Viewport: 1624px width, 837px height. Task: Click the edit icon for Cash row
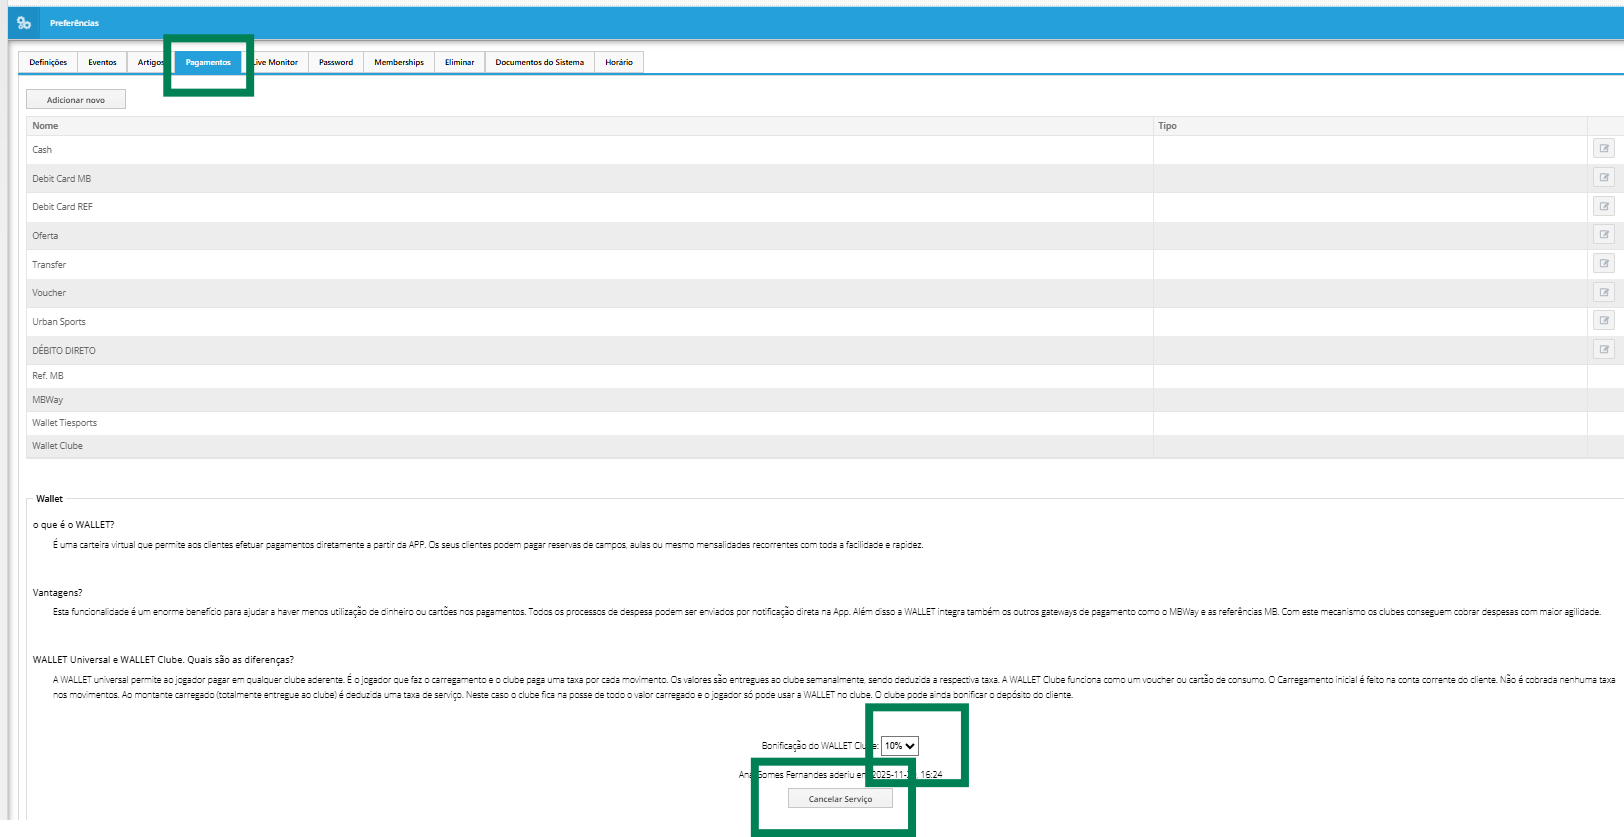click(1603, 149)
